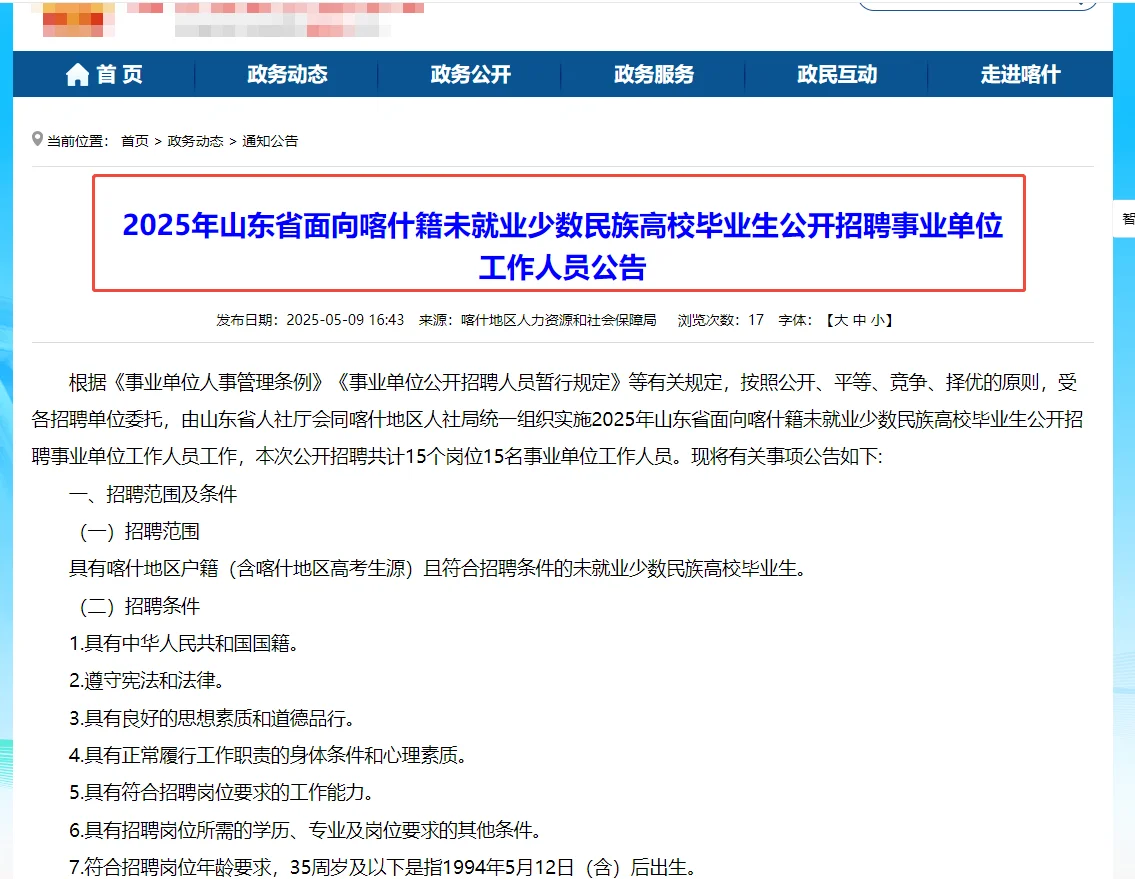1135x879 pixels.
Task: Open the 政务服务 navigation tab
Action: [x=654, y=75]
